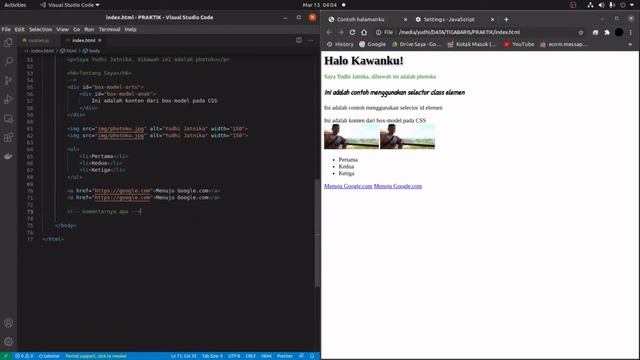The image size is (640, 360).
Task: Click the html breadcrumb in the editor
Action: [x=69, y=51]
